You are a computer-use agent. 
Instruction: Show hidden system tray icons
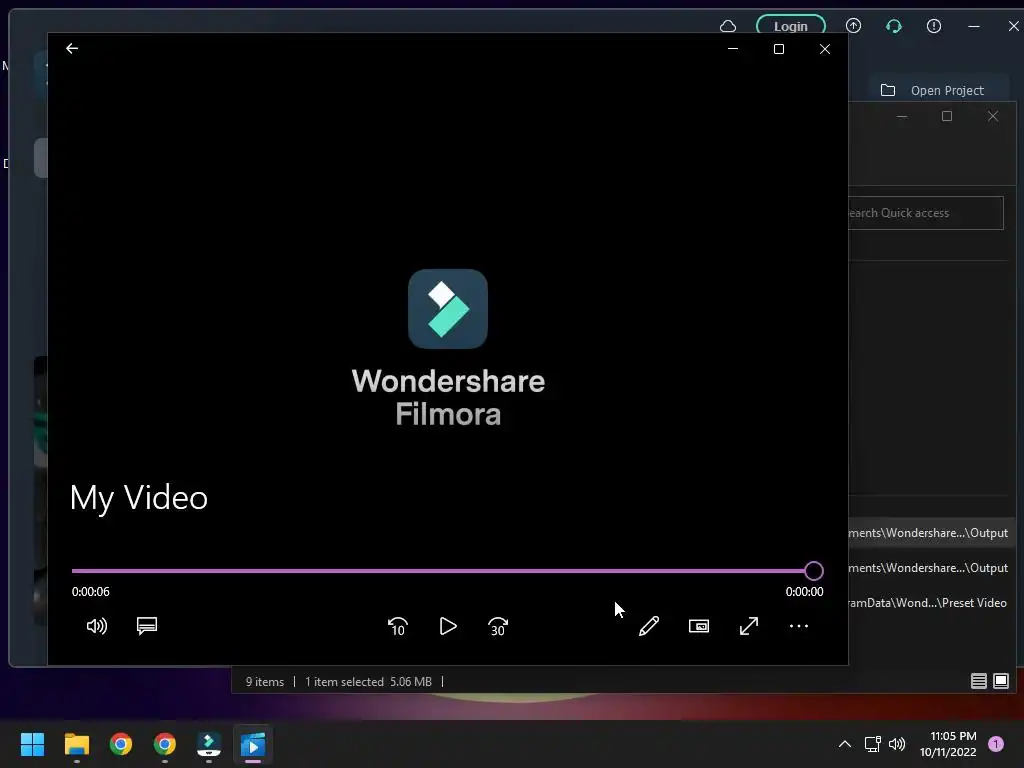click(844, 744)
